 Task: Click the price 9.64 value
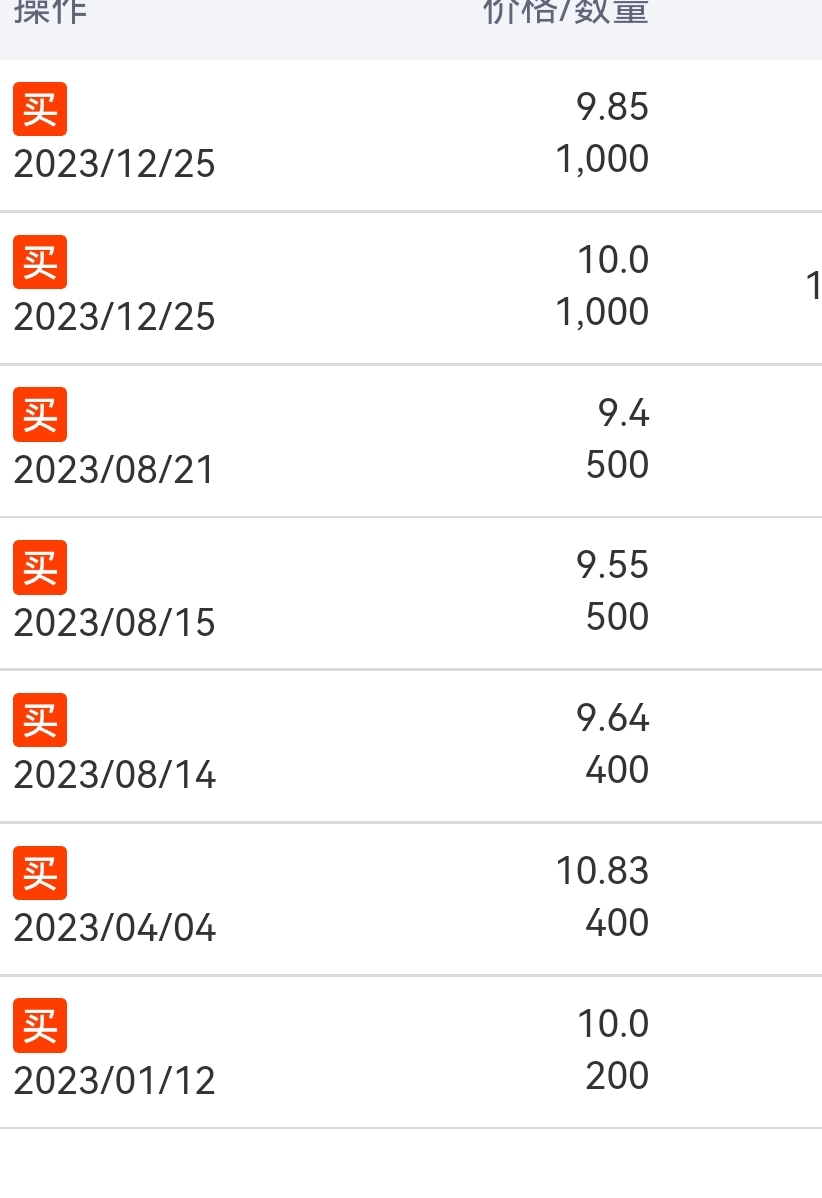613,718
